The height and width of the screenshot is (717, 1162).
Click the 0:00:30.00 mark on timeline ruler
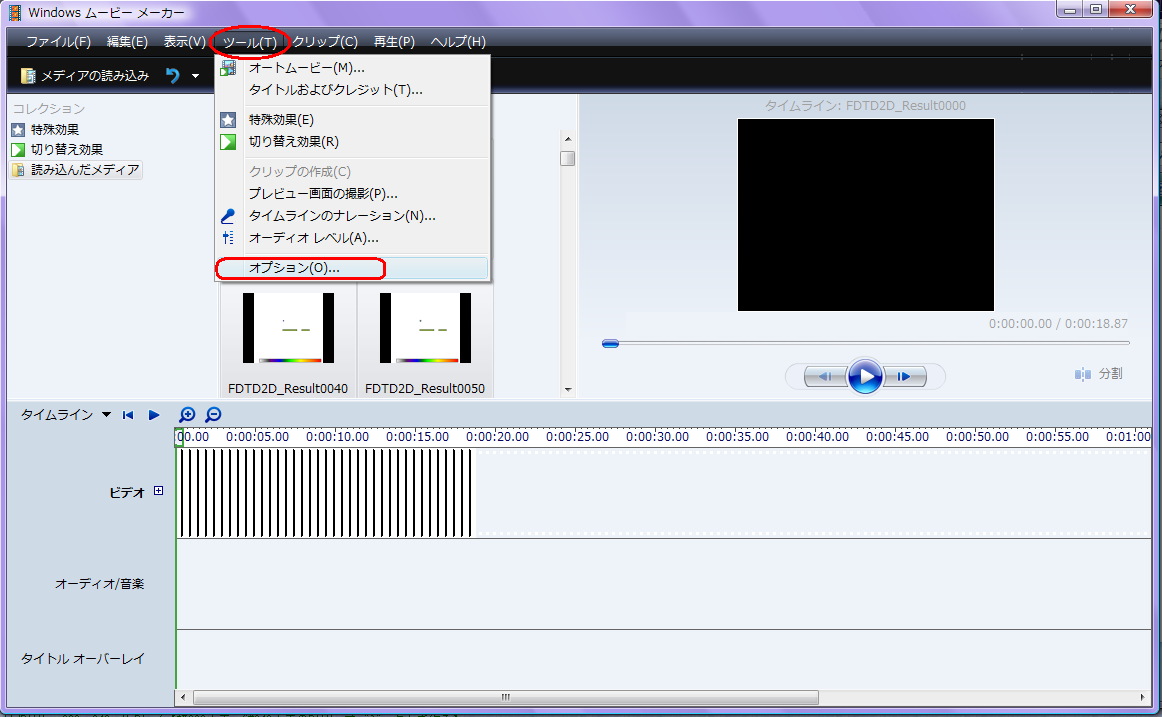tap(657, 436)
